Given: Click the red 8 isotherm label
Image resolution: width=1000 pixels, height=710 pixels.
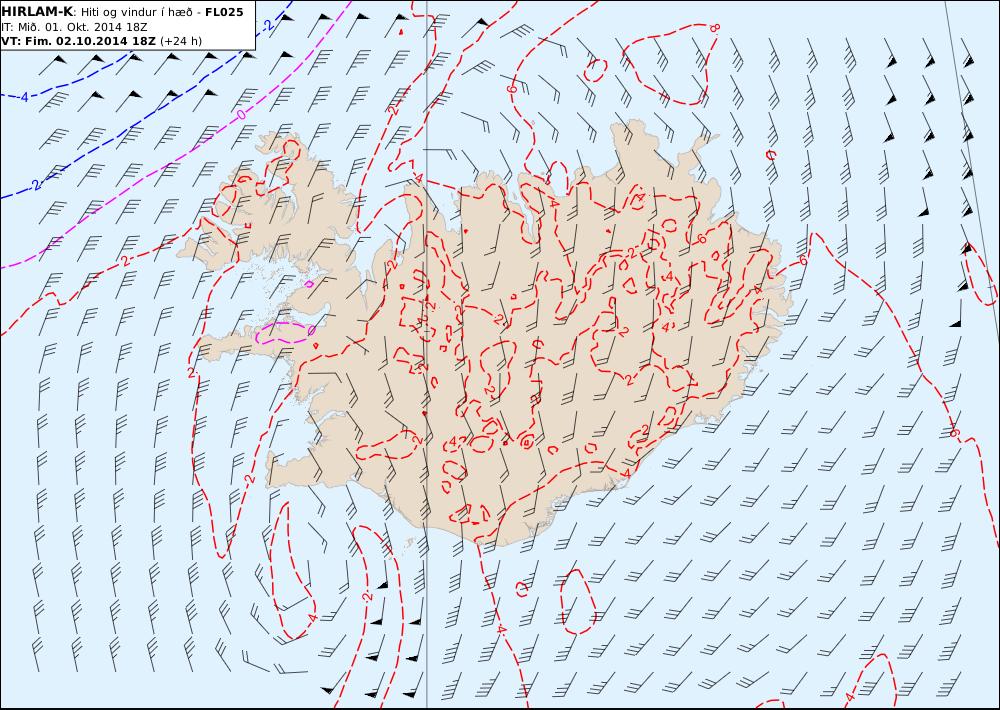Looking at the screenshot, I should tap(714, 28).
